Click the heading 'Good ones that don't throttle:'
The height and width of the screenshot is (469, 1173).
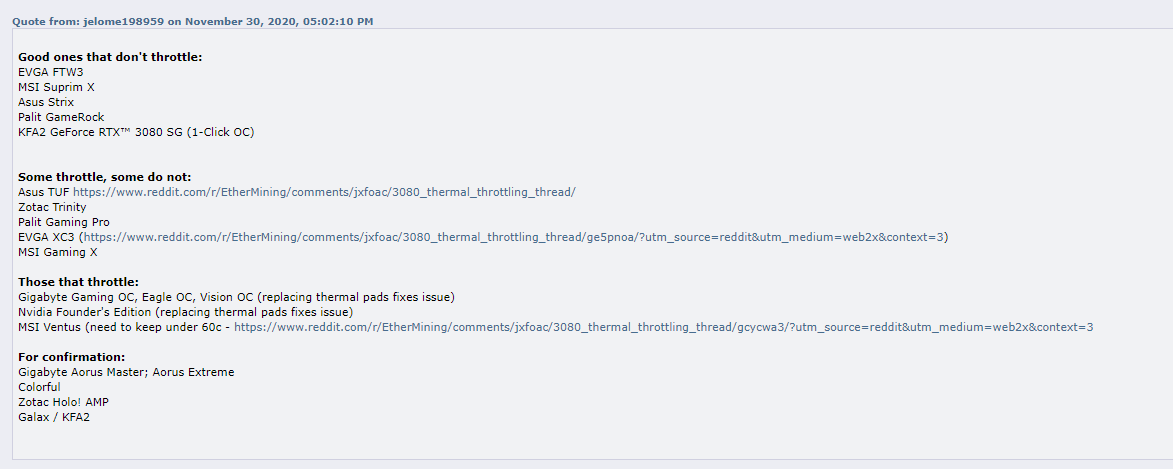point(110,57)
